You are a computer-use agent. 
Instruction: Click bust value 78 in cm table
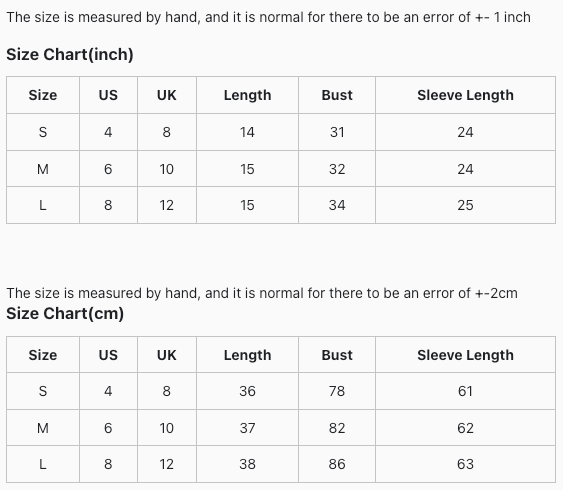click(337, 391)
